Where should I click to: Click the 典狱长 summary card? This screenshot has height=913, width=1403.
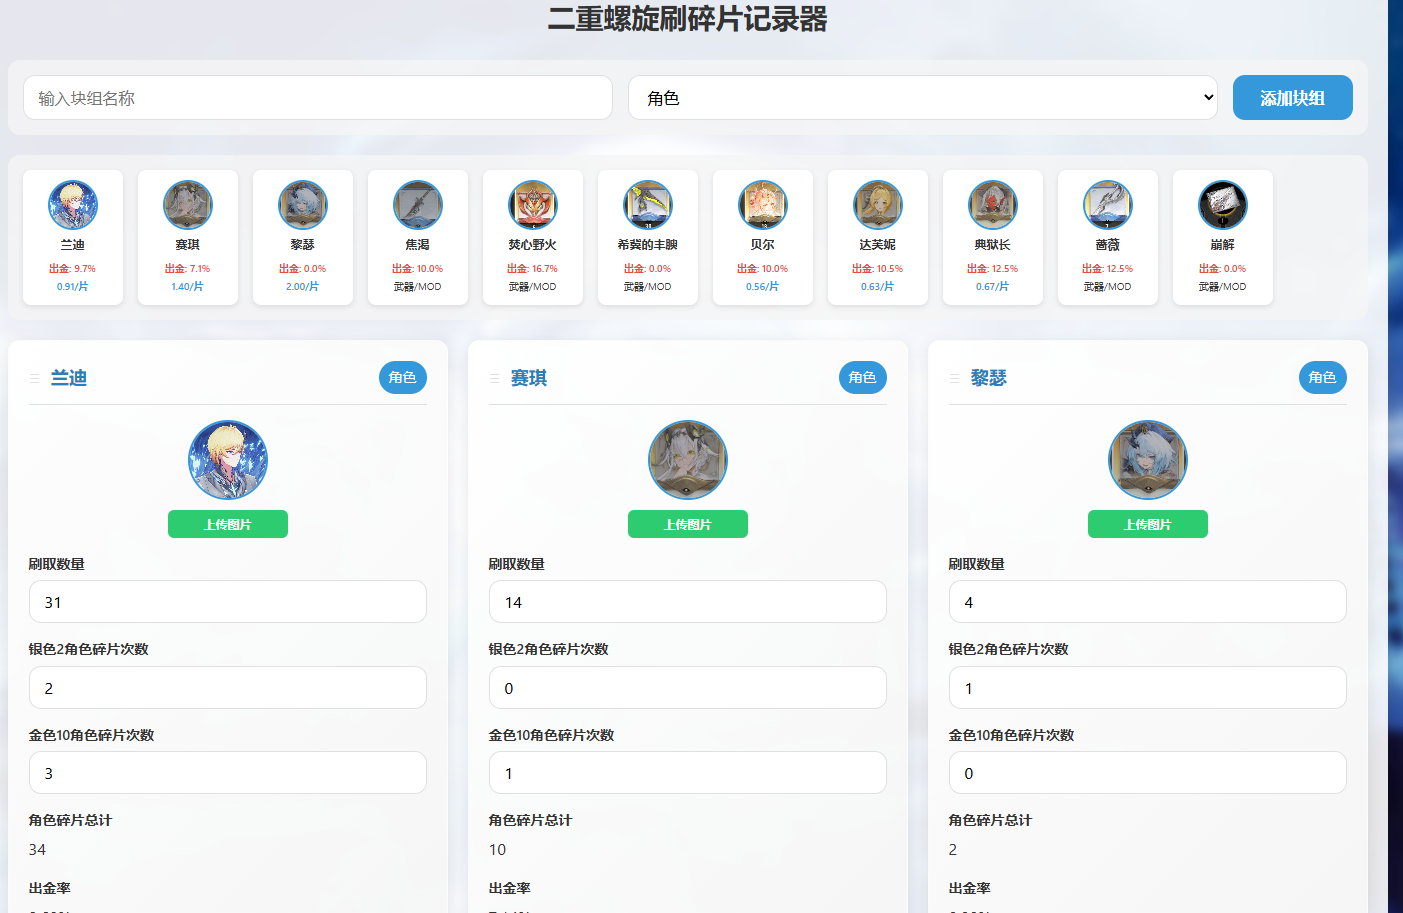[x=993, y=238]
